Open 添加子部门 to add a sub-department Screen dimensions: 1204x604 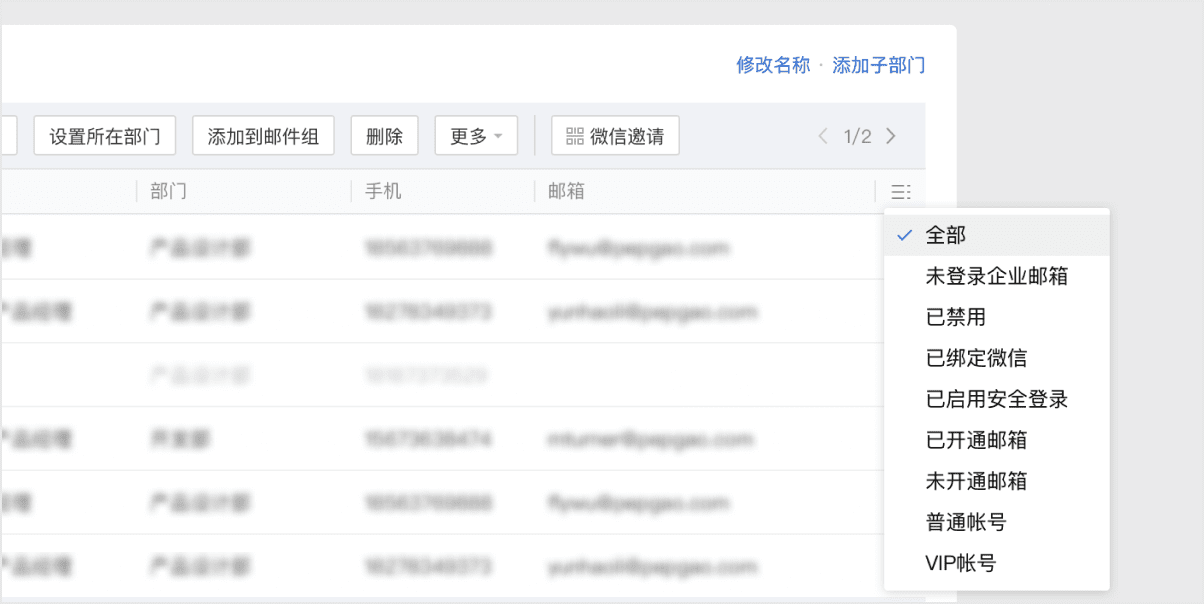point(880,65)
